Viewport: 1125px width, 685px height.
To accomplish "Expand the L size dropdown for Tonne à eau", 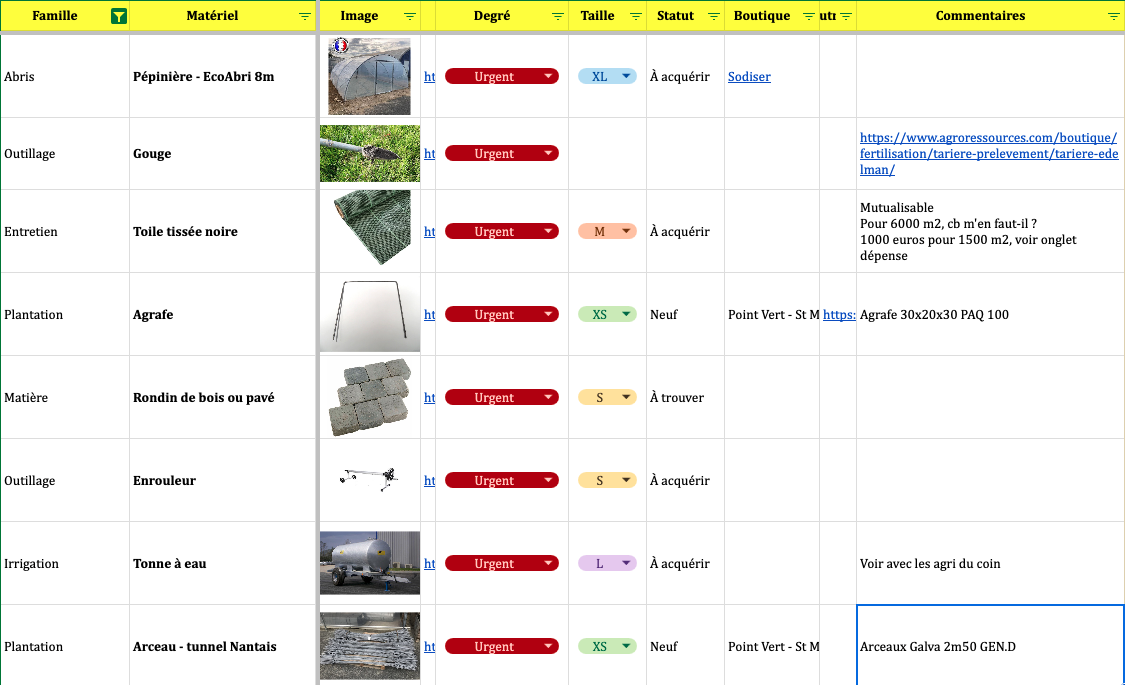I will [x=626, y=564].
